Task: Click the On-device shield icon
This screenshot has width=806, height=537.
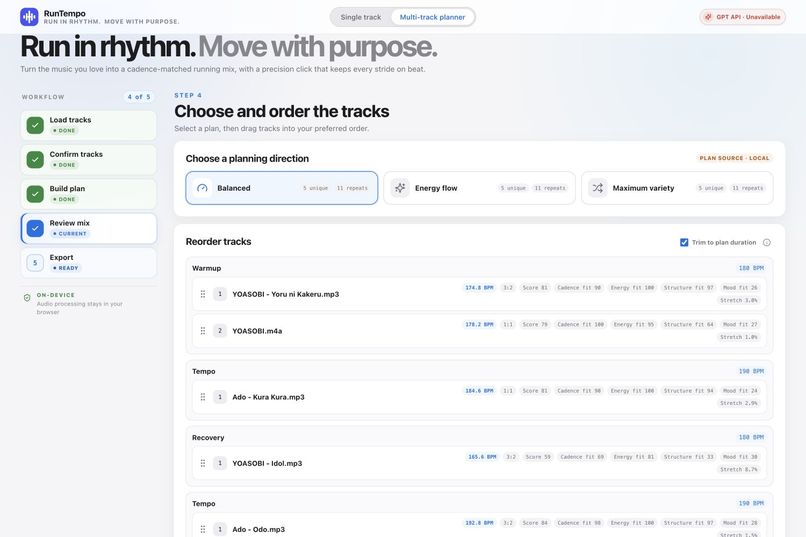Action: tap(27, 298)
